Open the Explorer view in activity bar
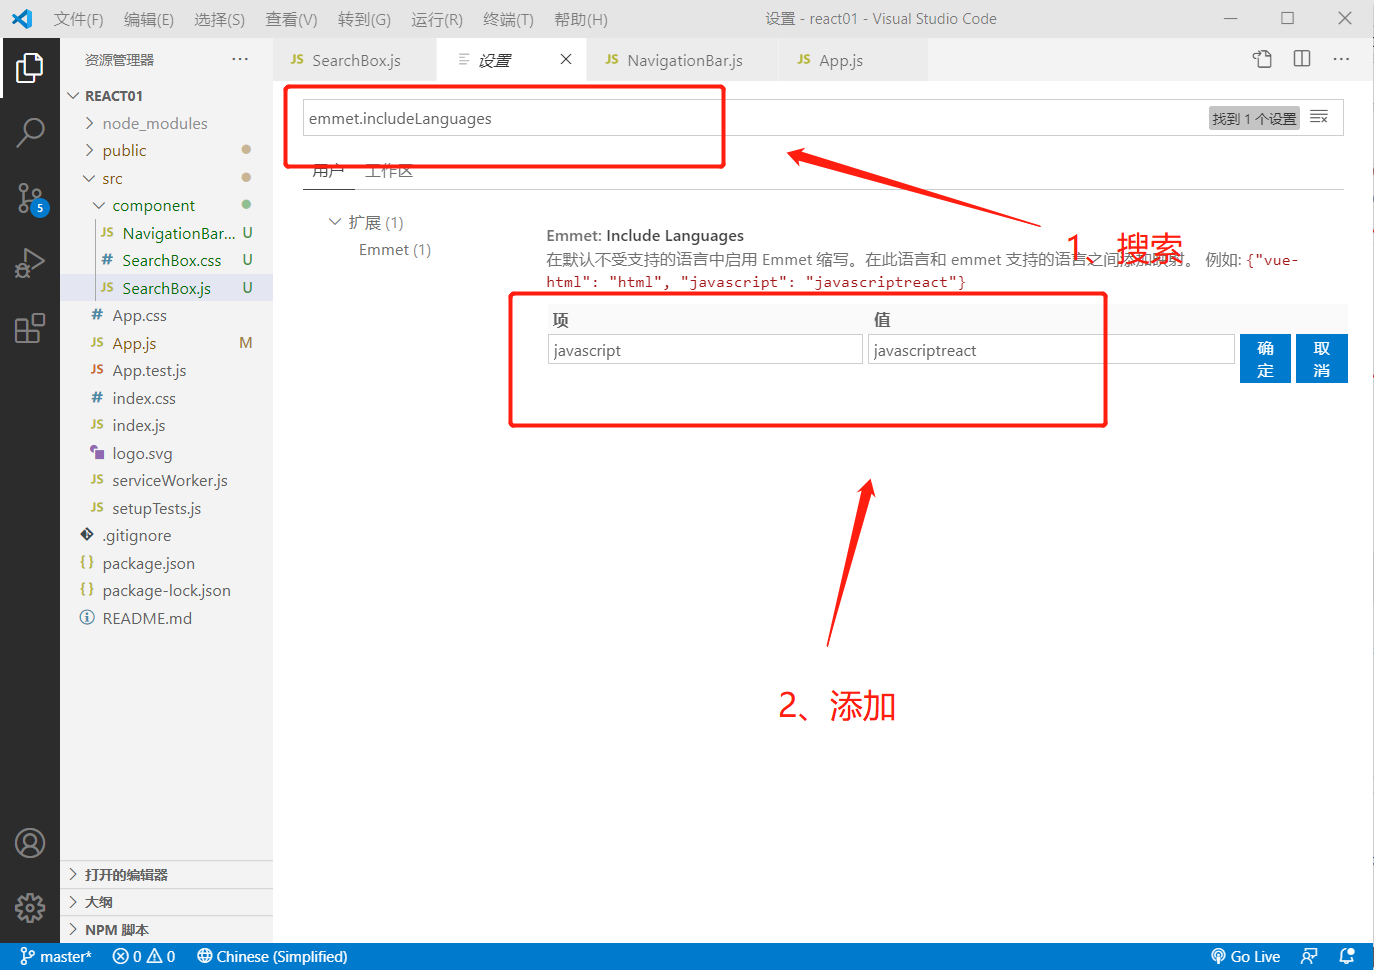1374x970 pixels. coord(30,68)
